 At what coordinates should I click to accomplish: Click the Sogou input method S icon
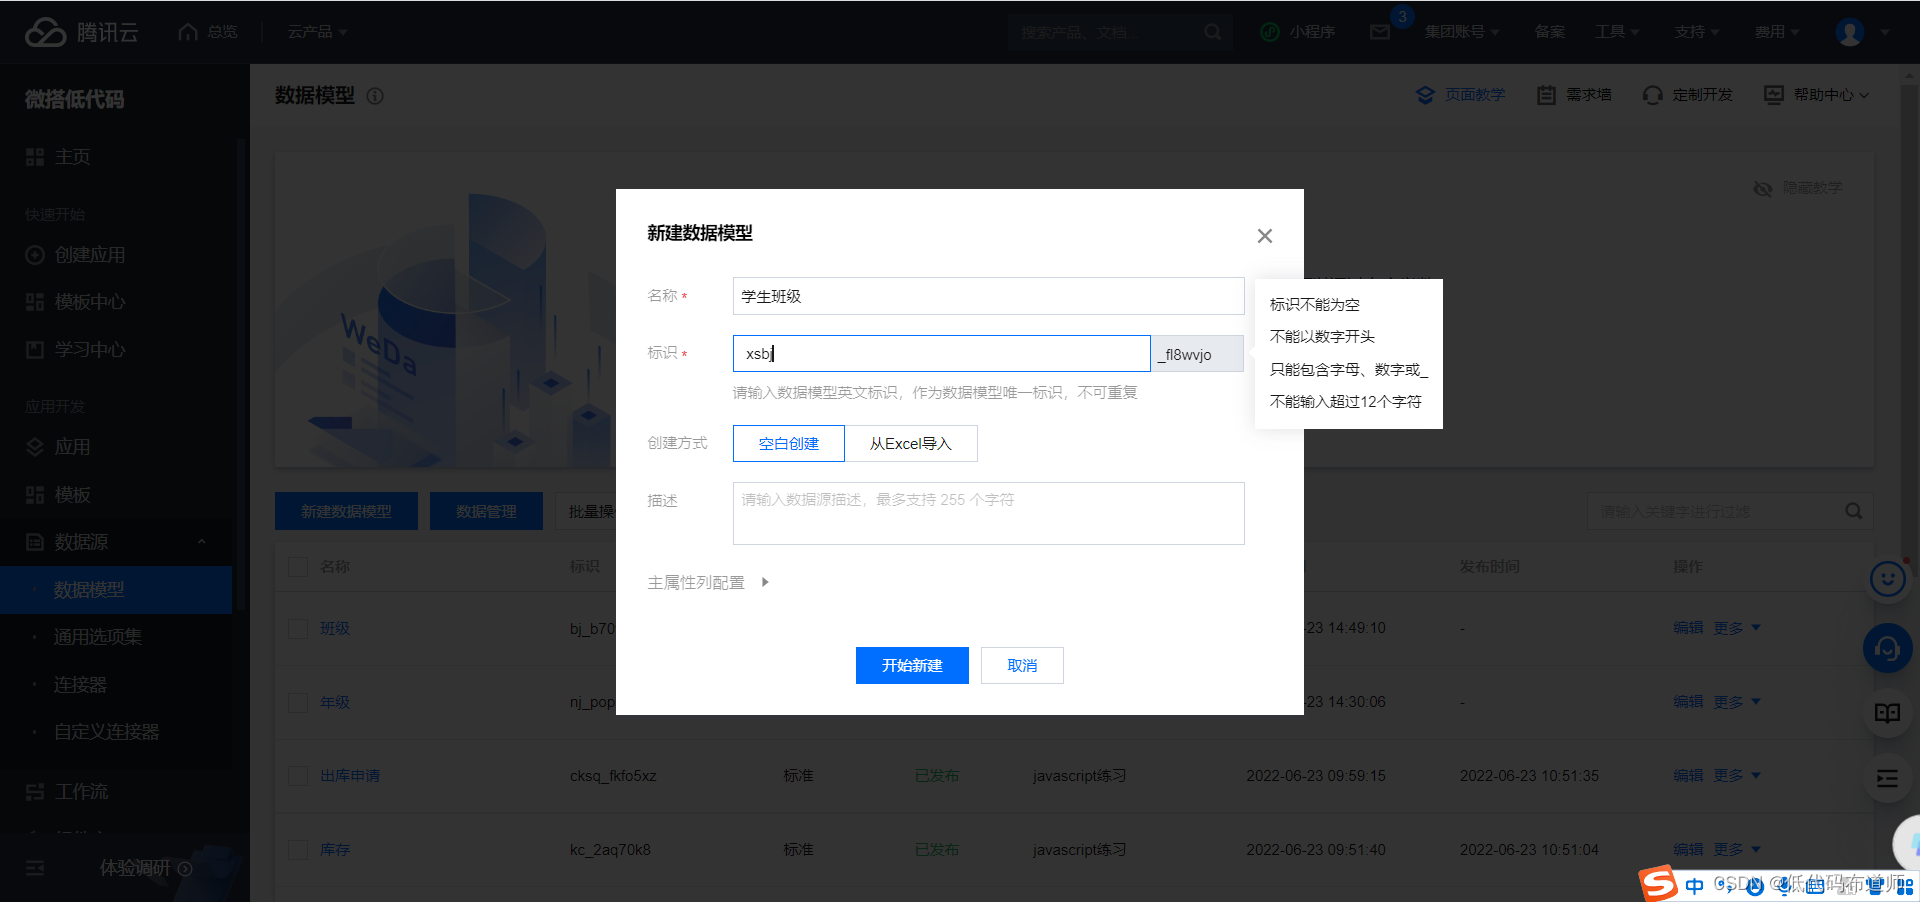tap(1658, 884)
